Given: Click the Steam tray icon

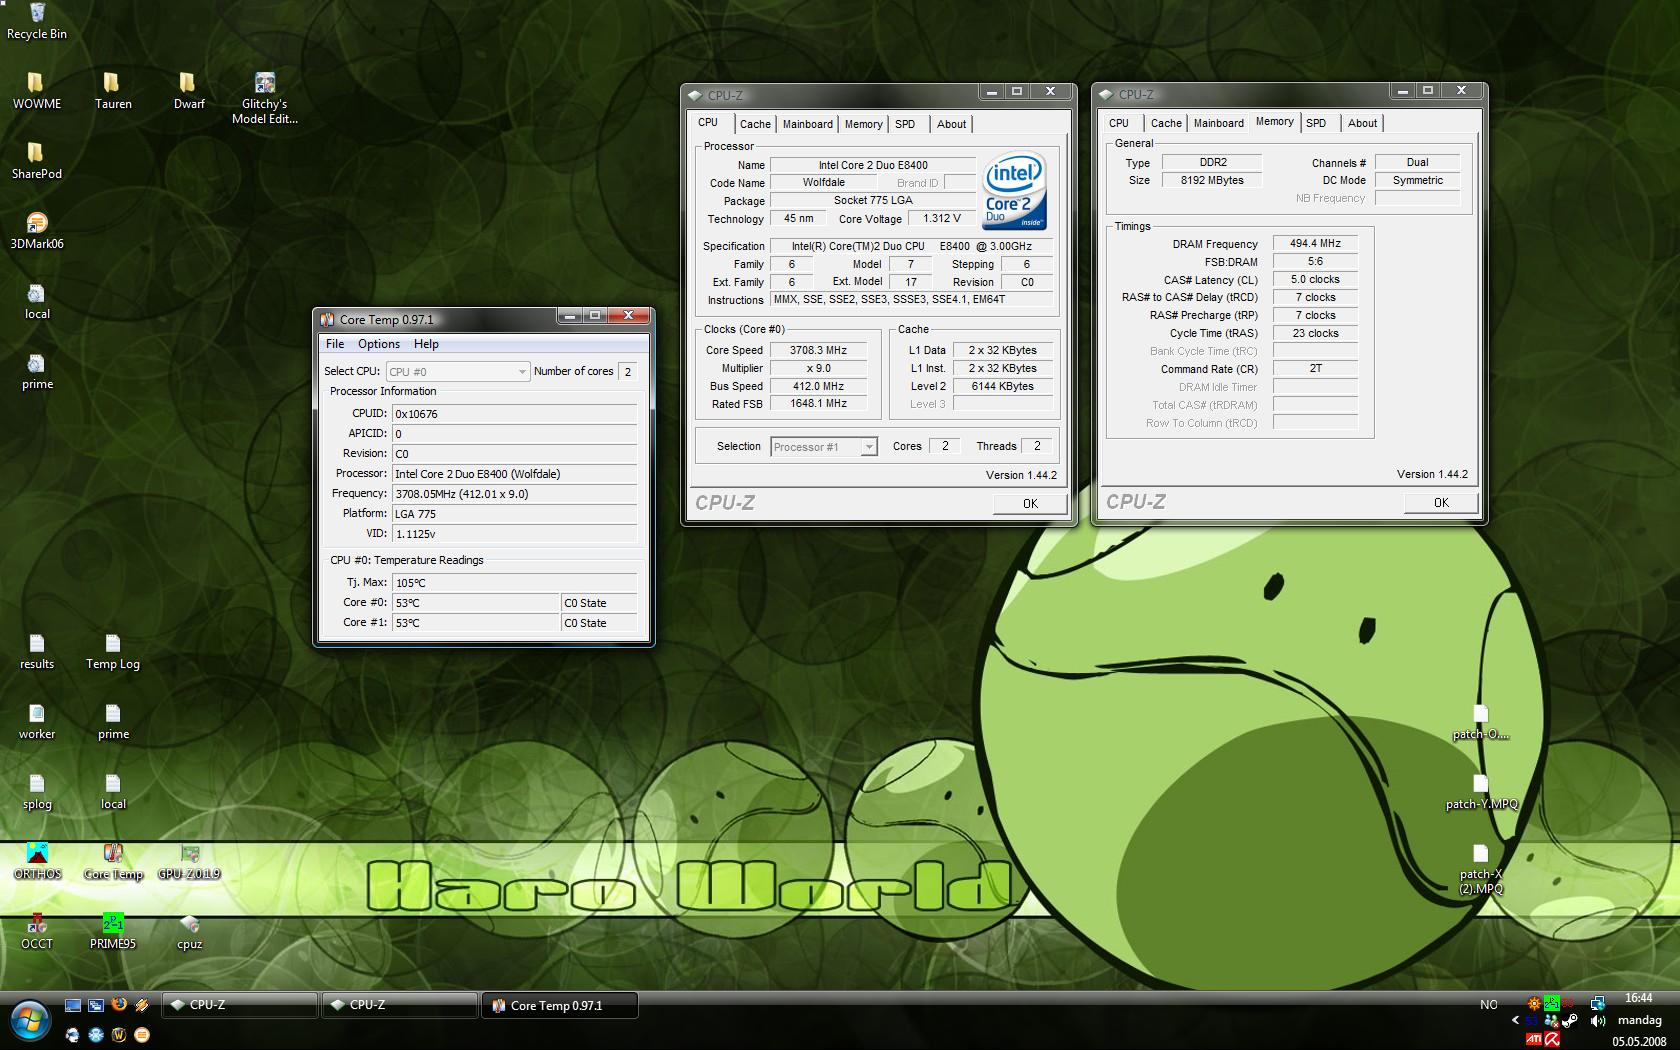Looking at the screenshot, I should [1569, 1021].
